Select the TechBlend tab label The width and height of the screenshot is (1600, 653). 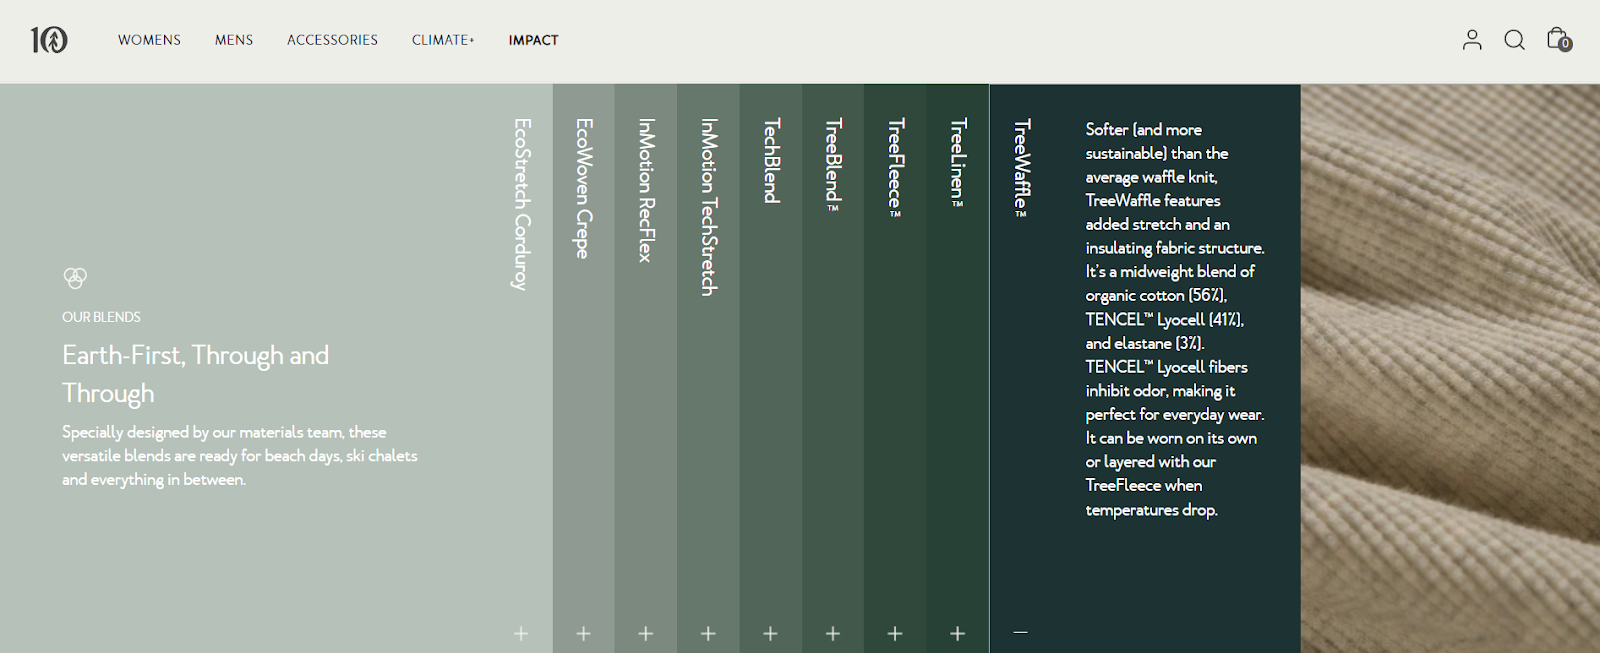pyautogui.click(x=771, y=160)
